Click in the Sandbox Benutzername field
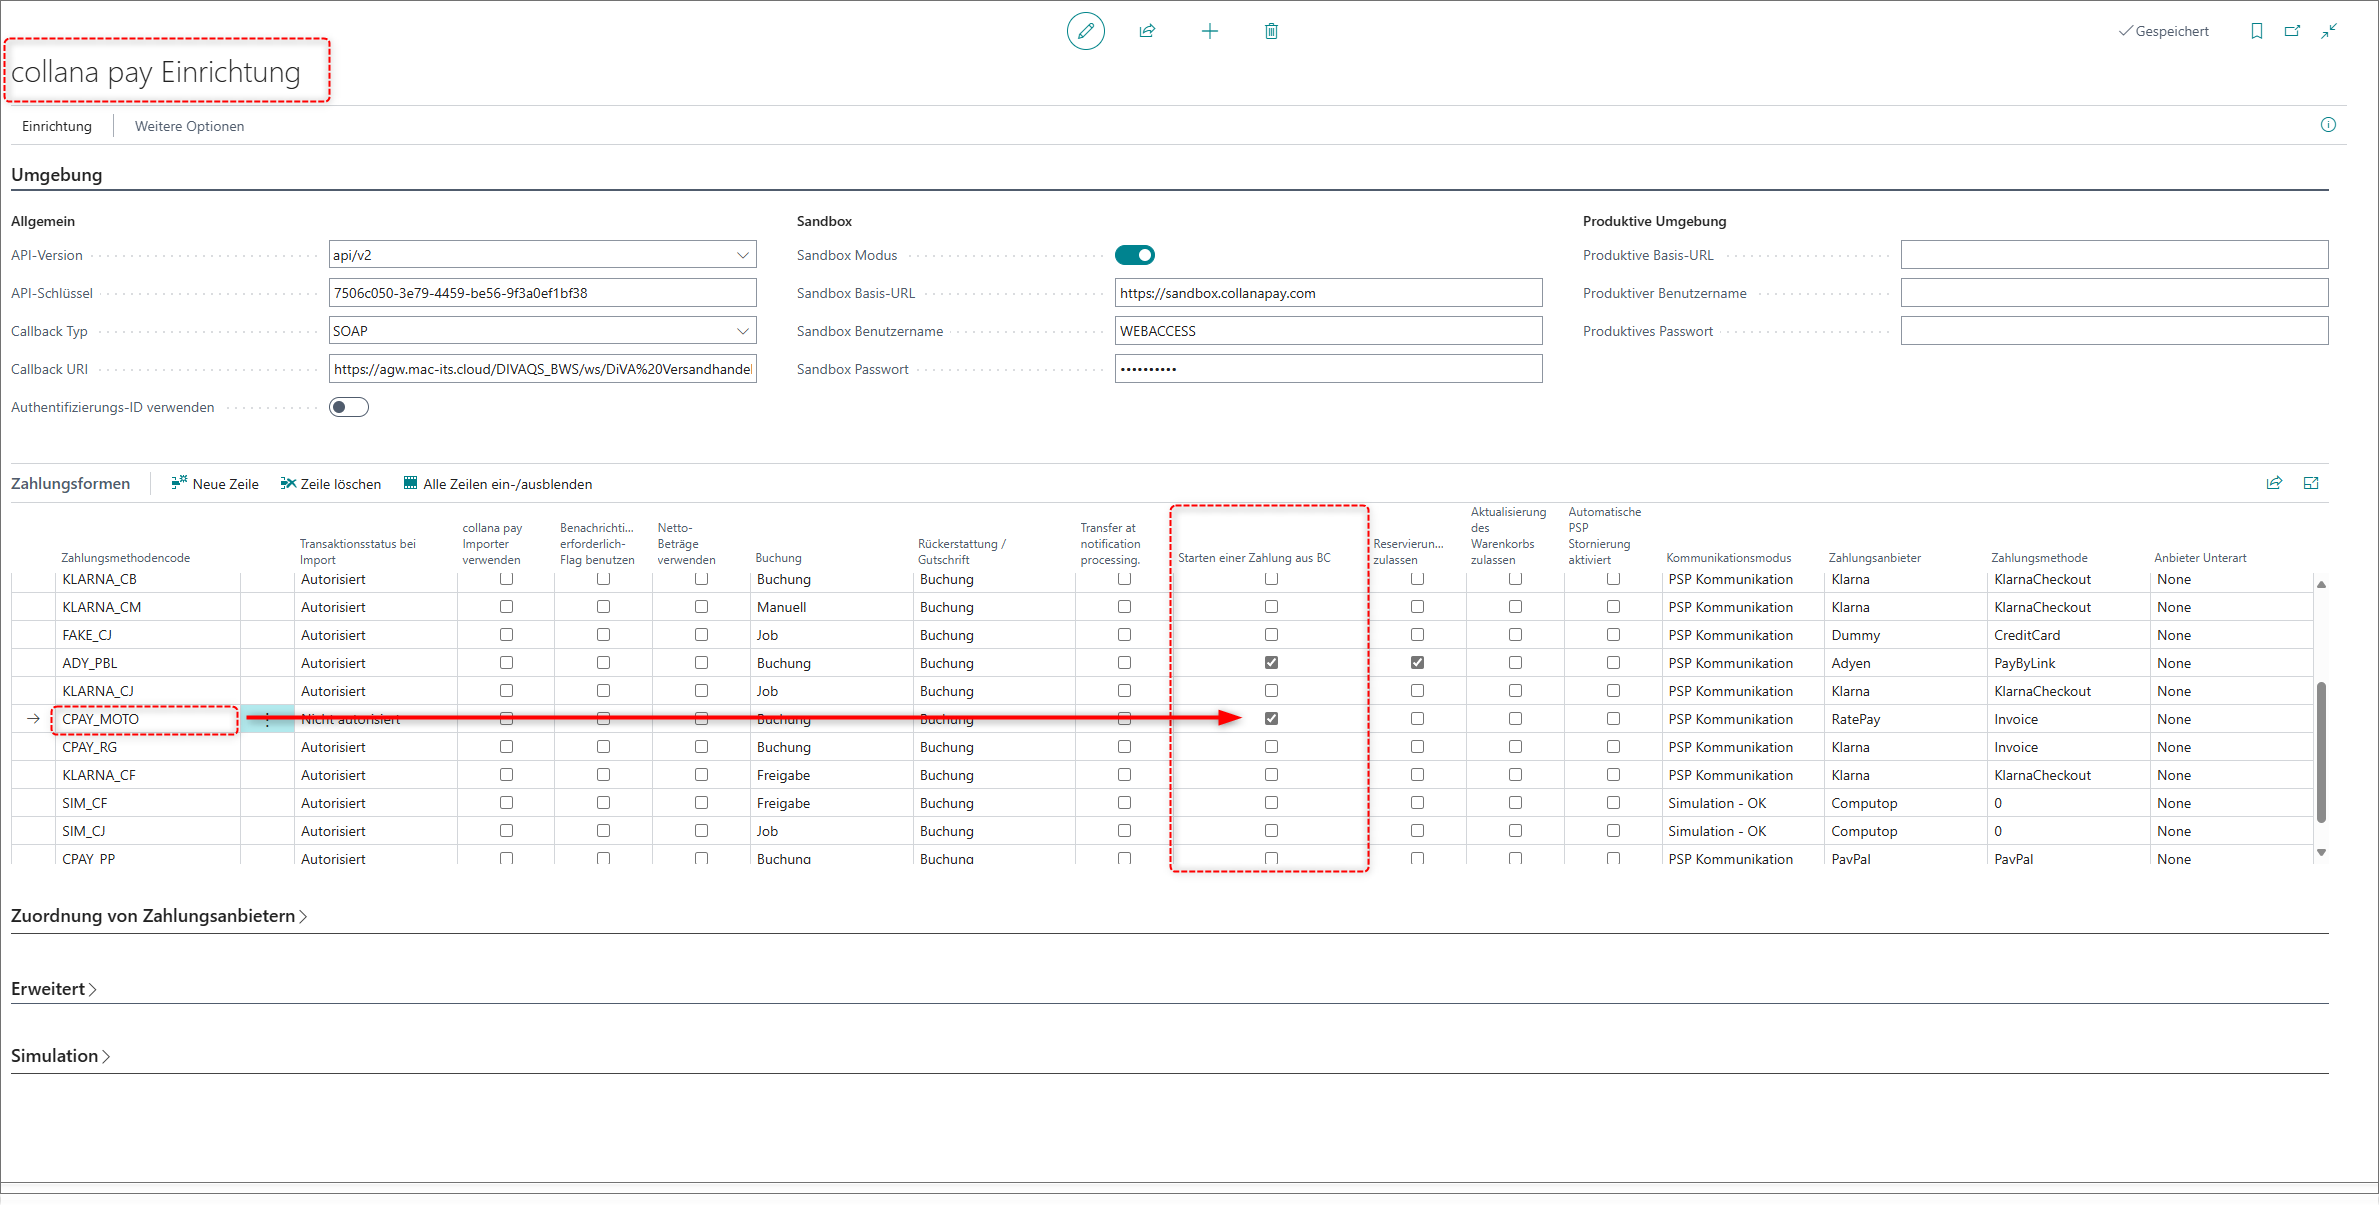 pyautogui.click(x=1328, y=331)
